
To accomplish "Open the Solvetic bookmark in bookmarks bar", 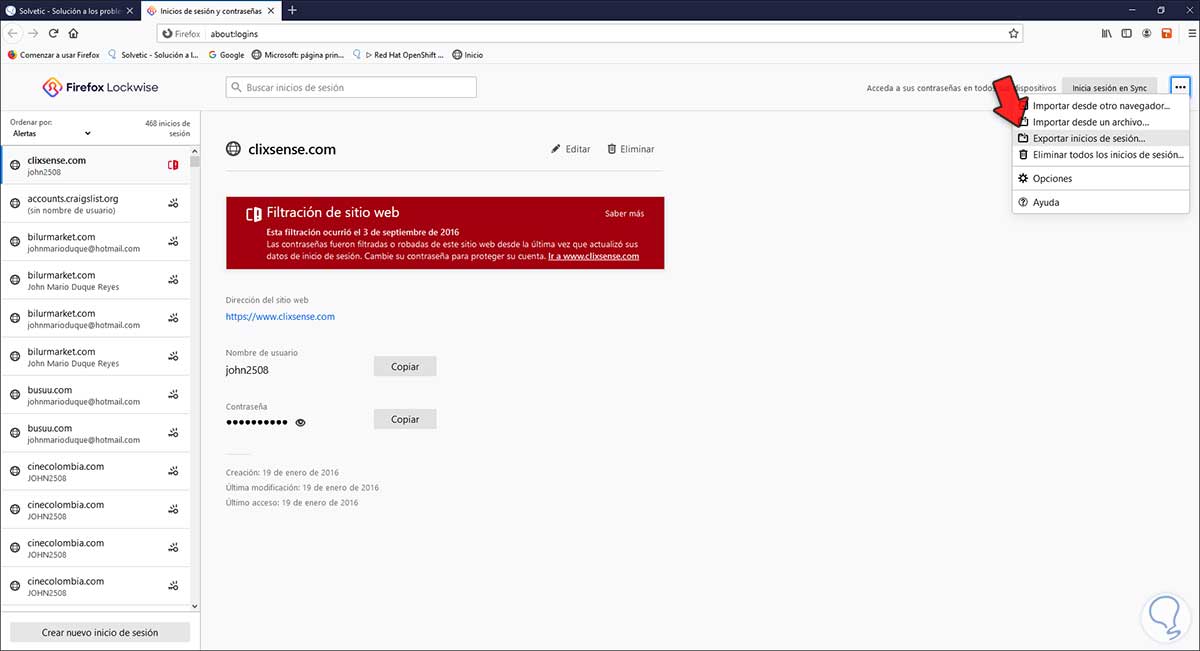I will point(155,55).
